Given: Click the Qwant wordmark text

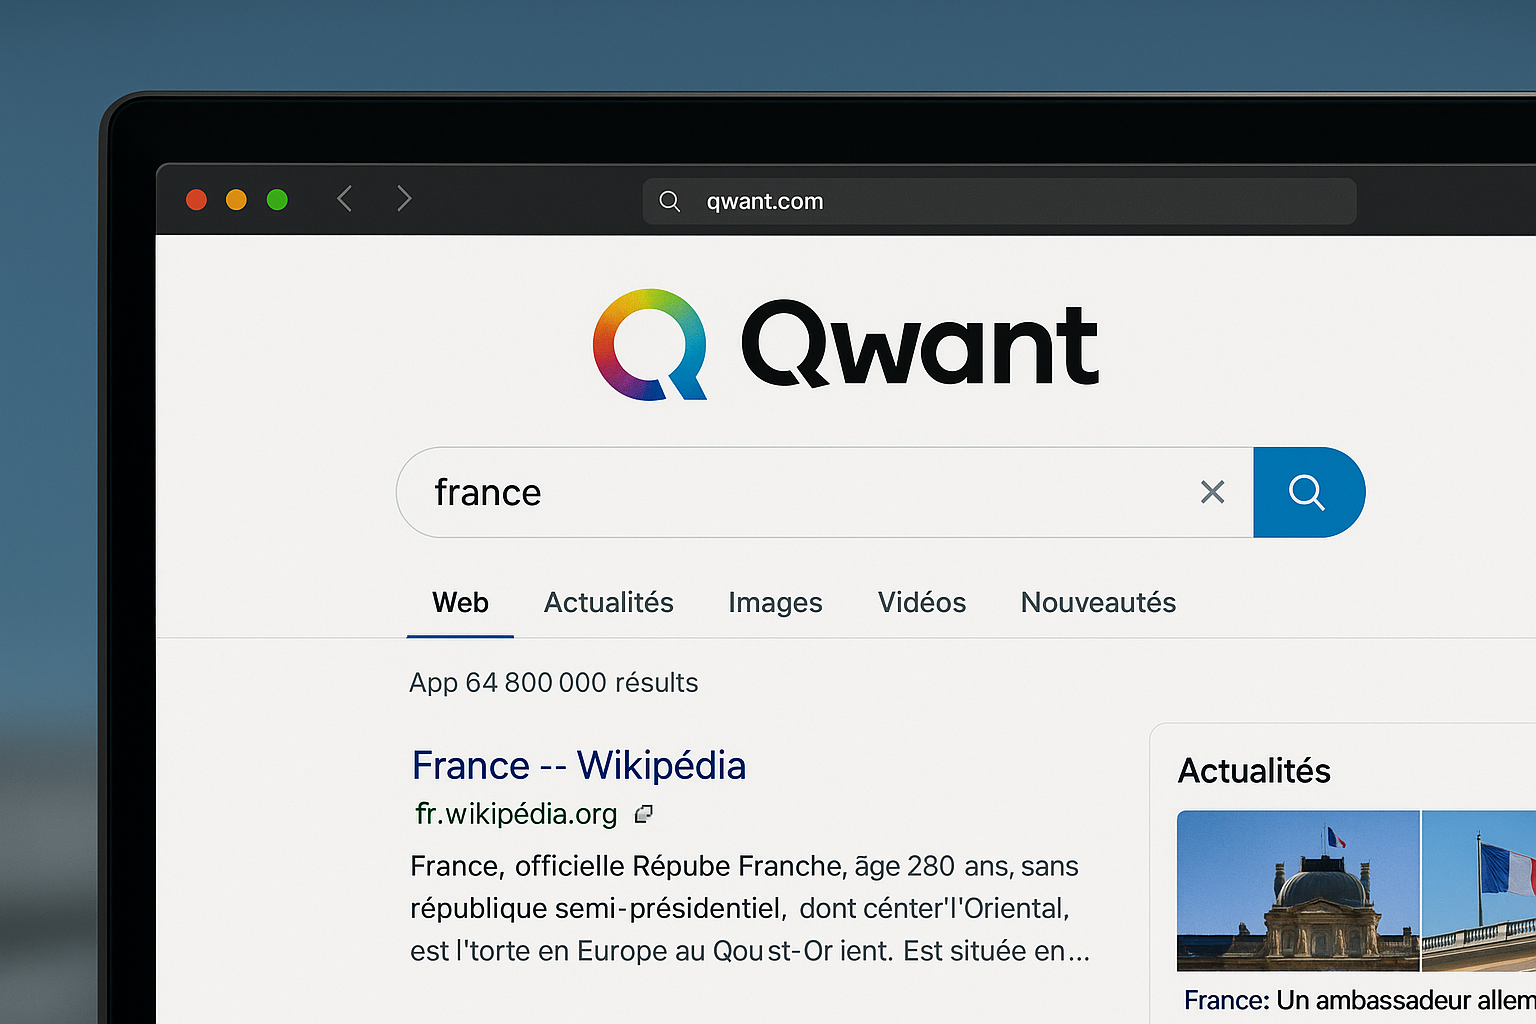Looking at the screenshot, I should (920, 344).
